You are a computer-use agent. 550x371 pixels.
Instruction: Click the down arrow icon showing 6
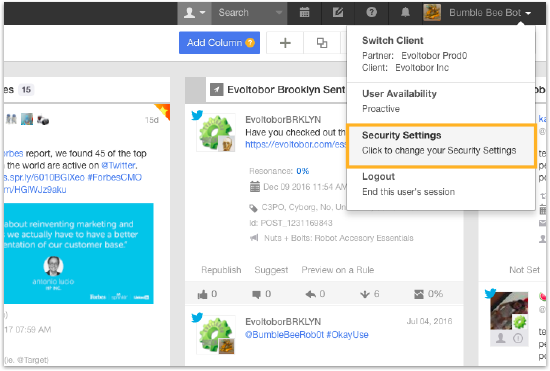(365, 294)
